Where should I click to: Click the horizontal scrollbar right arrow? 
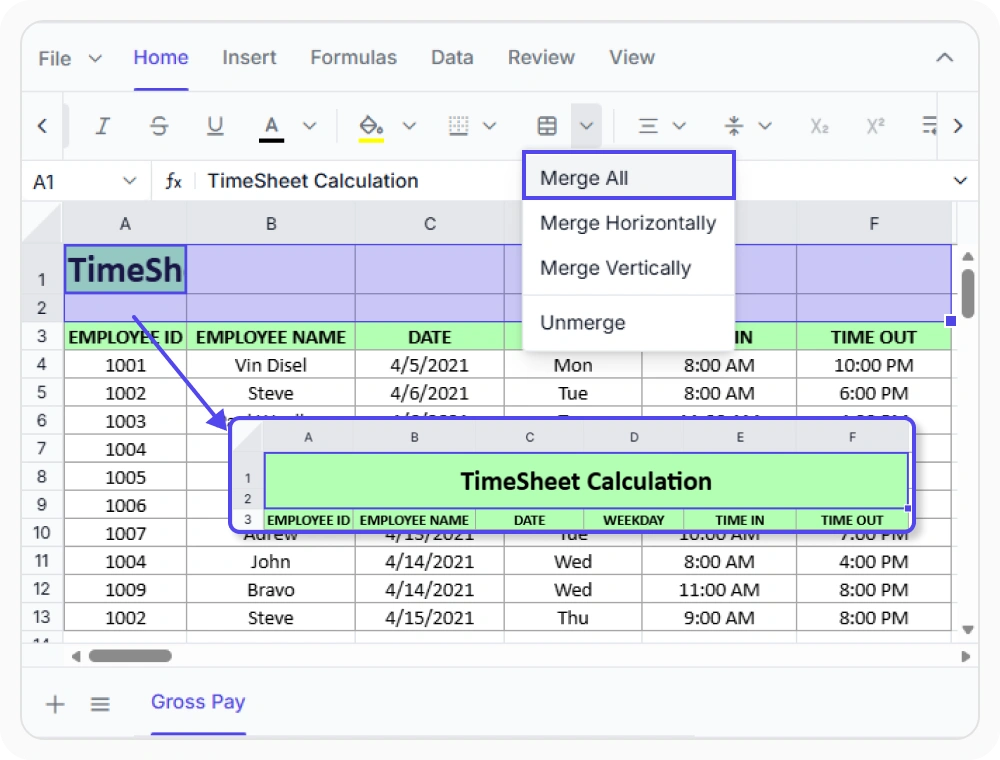coord(966,656)
